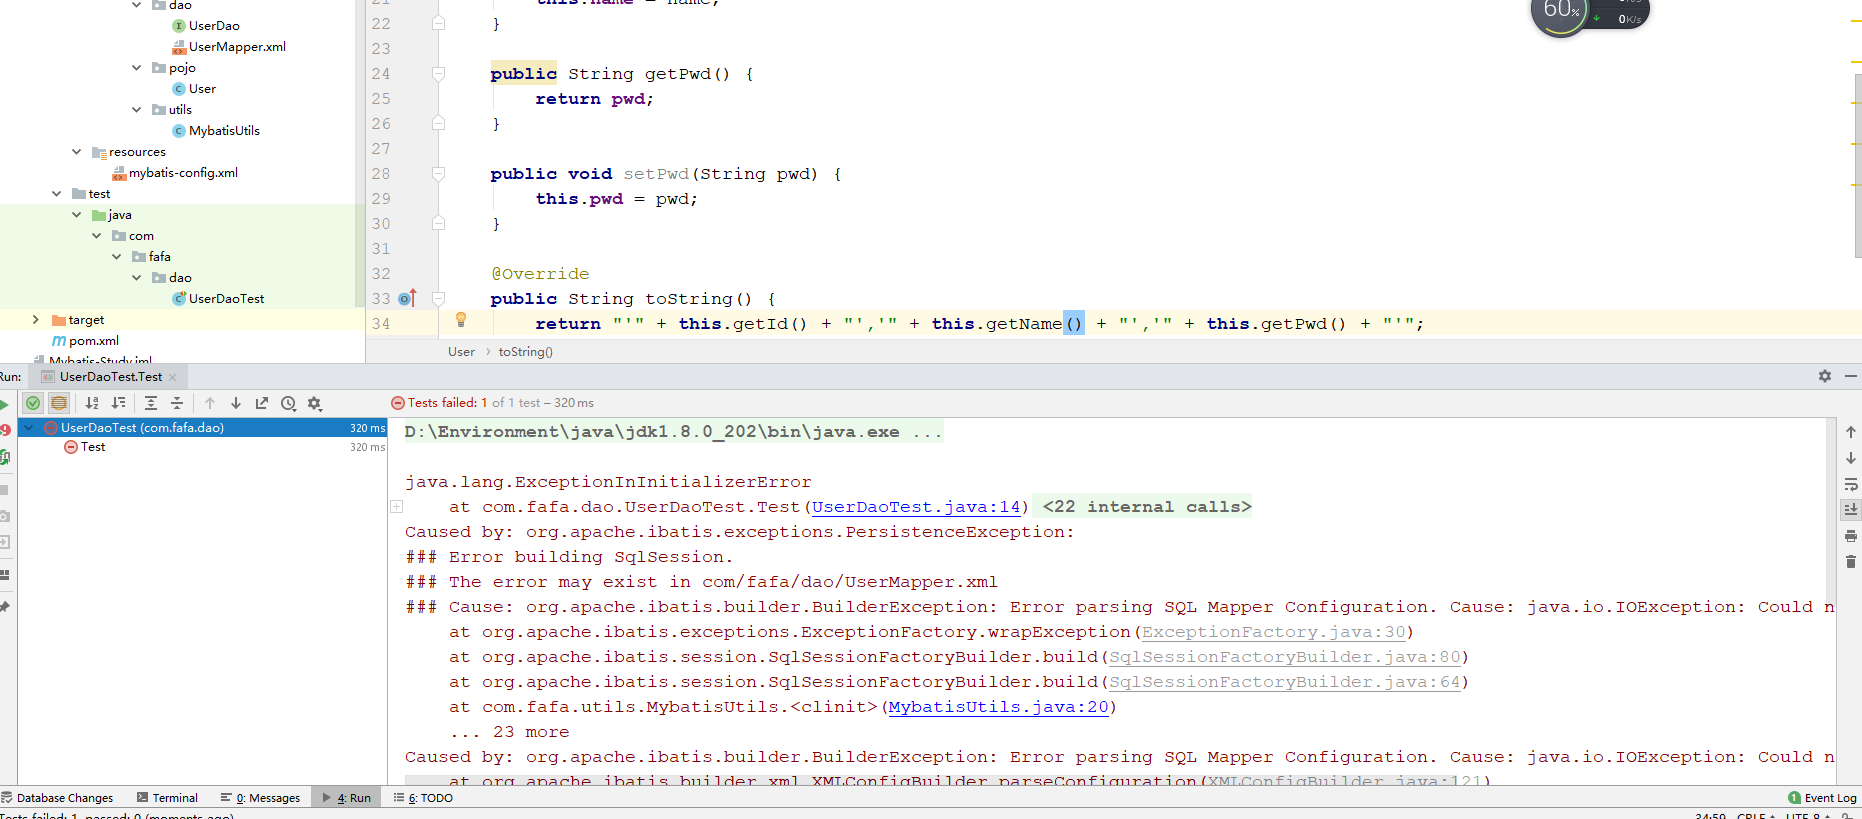Screen dimensions: 1862x819
Task: Open the MybatisUtils.java:20 link
Action: pos(998,707)
